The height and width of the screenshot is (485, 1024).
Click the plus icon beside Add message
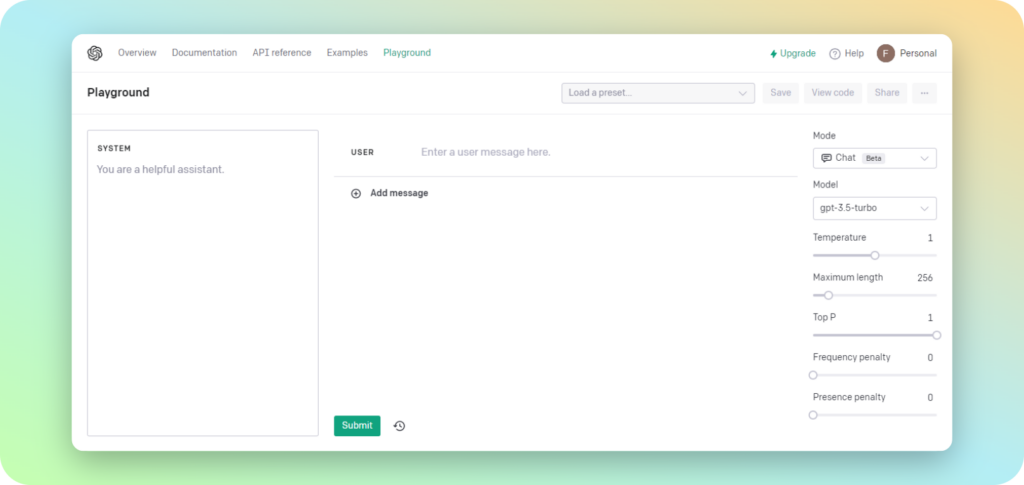point(356,193)
